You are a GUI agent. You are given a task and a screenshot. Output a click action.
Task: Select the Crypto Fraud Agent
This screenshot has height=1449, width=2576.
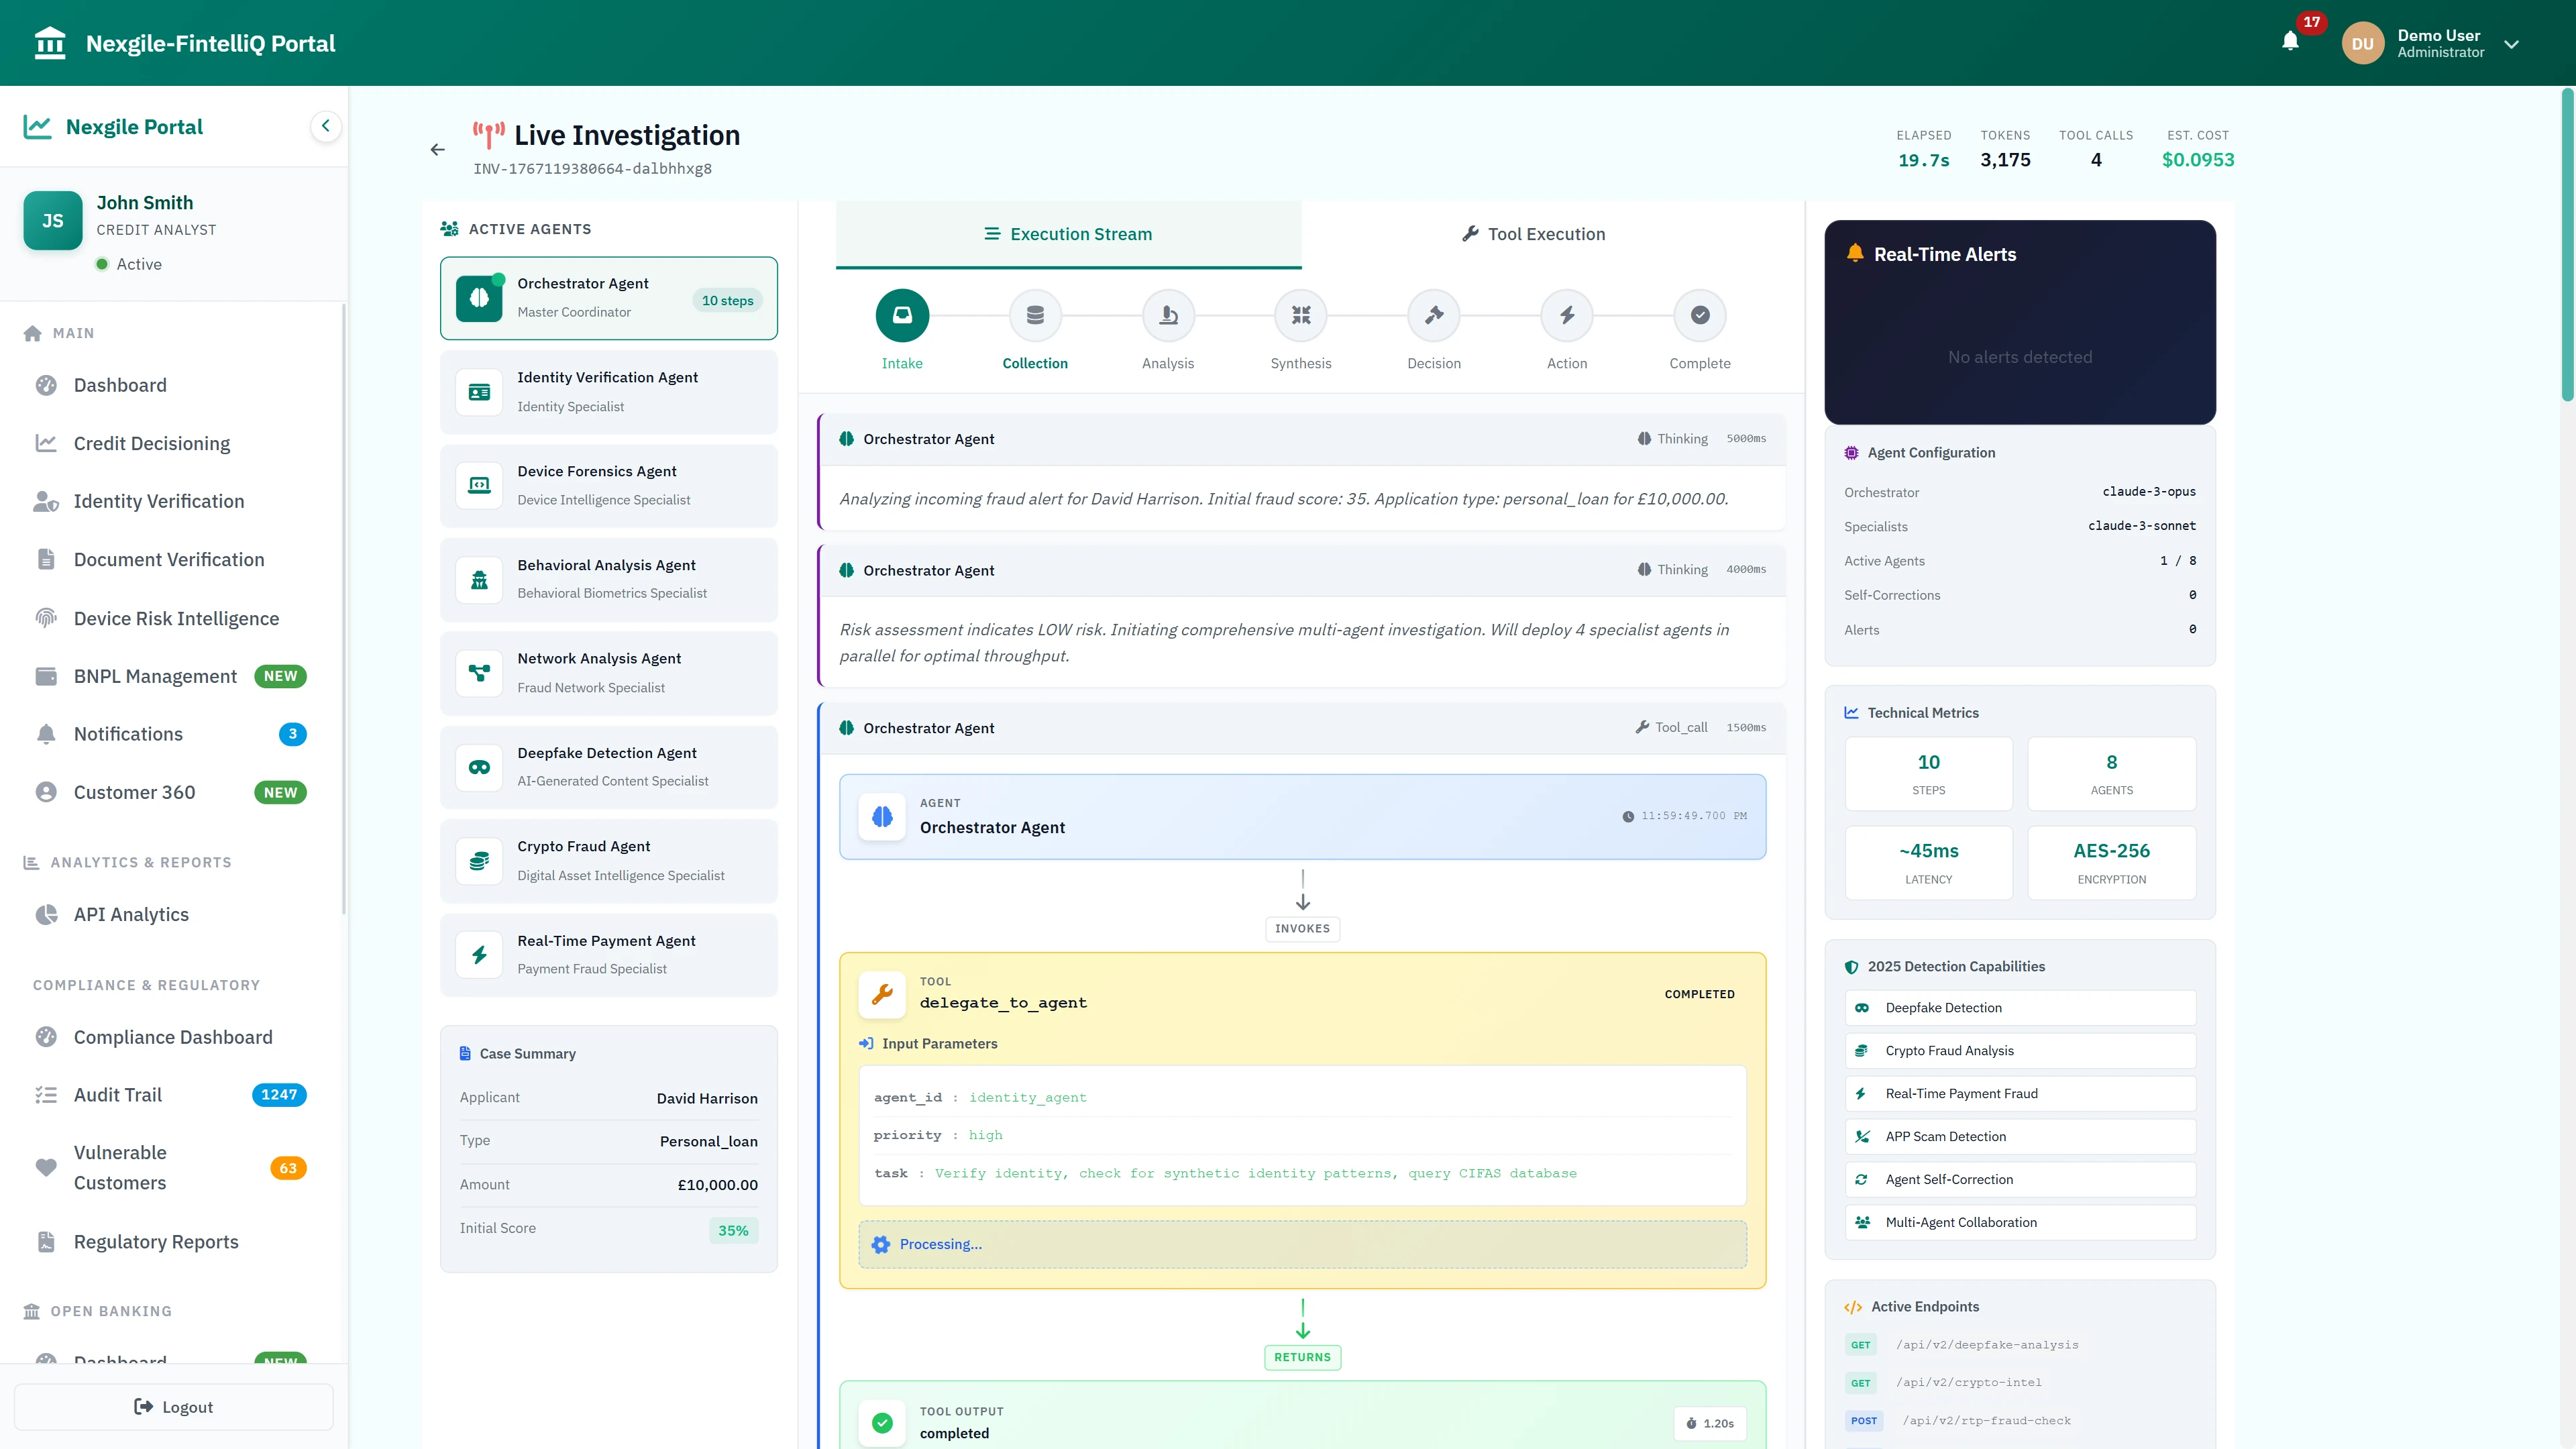[x=608, y=860]
